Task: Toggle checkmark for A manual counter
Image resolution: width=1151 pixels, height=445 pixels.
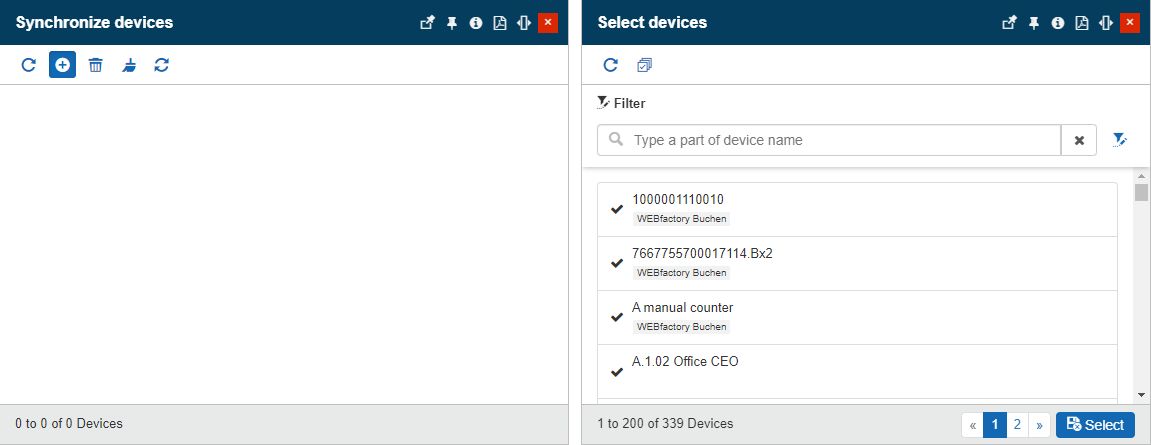Action: tap(617, 317)
